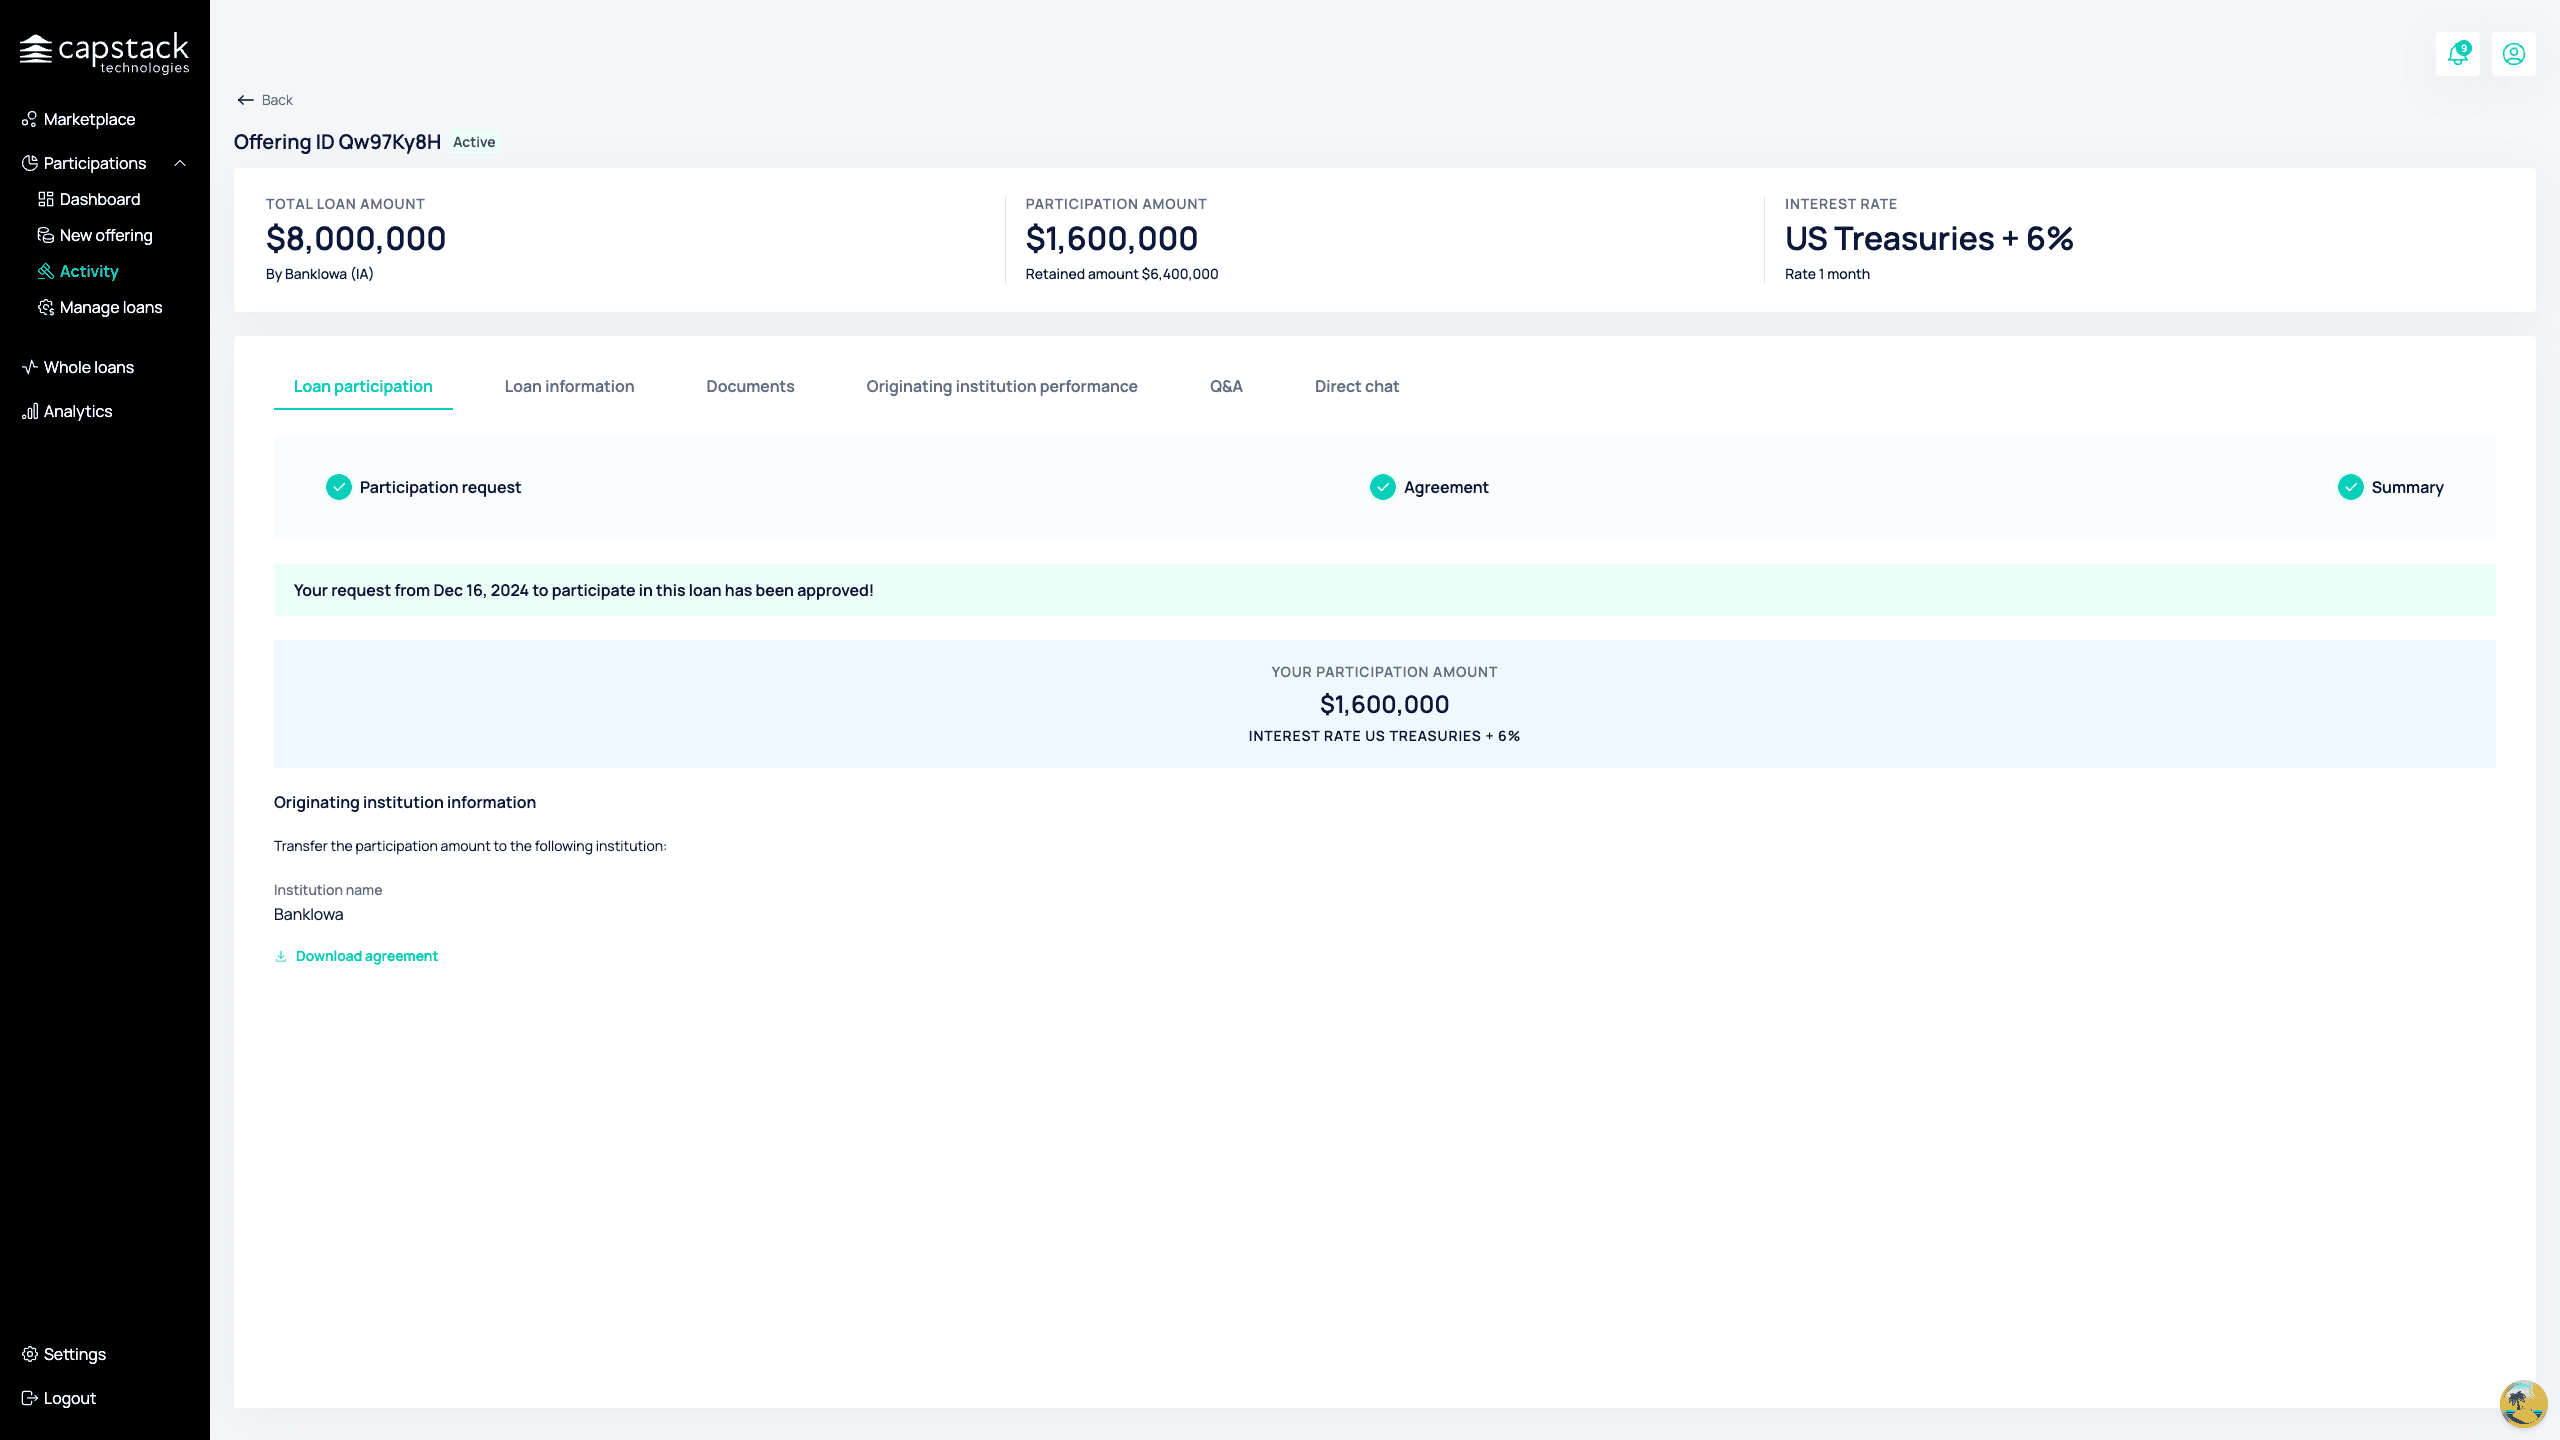
Task: Open Analytics in the sidebar
Action: [78, 411]
